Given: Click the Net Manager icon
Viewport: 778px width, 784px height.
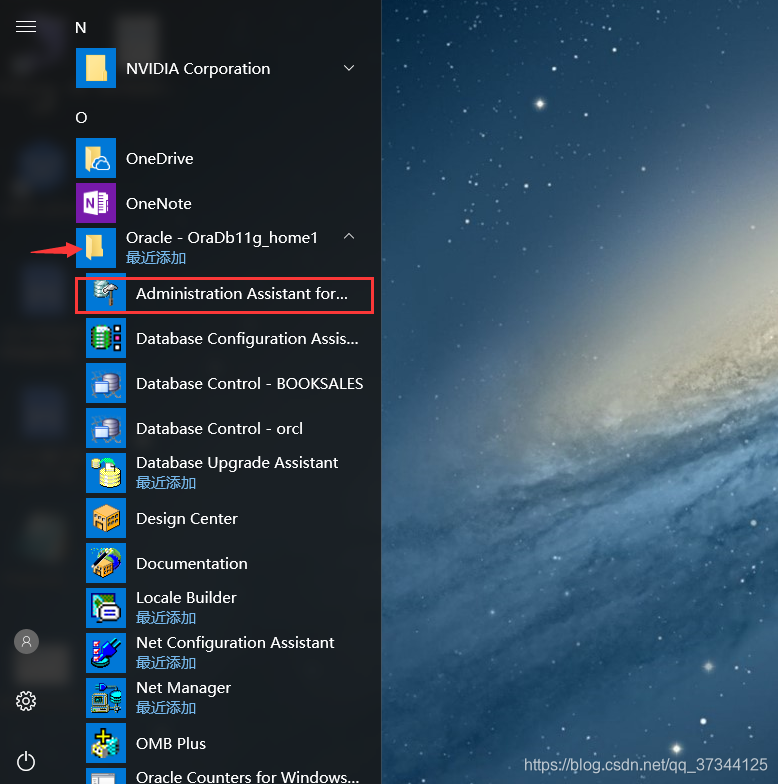Looking at the screenshot, I should point(106,698).
